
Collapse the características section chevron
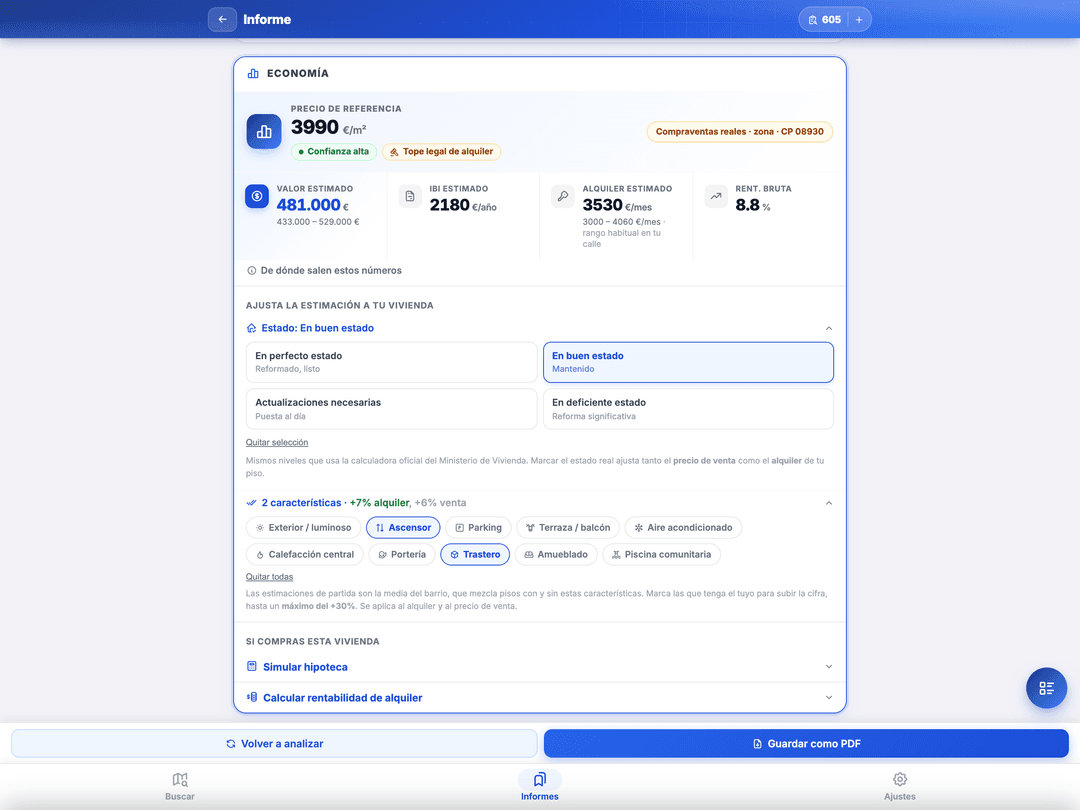(x=829, y=503)
